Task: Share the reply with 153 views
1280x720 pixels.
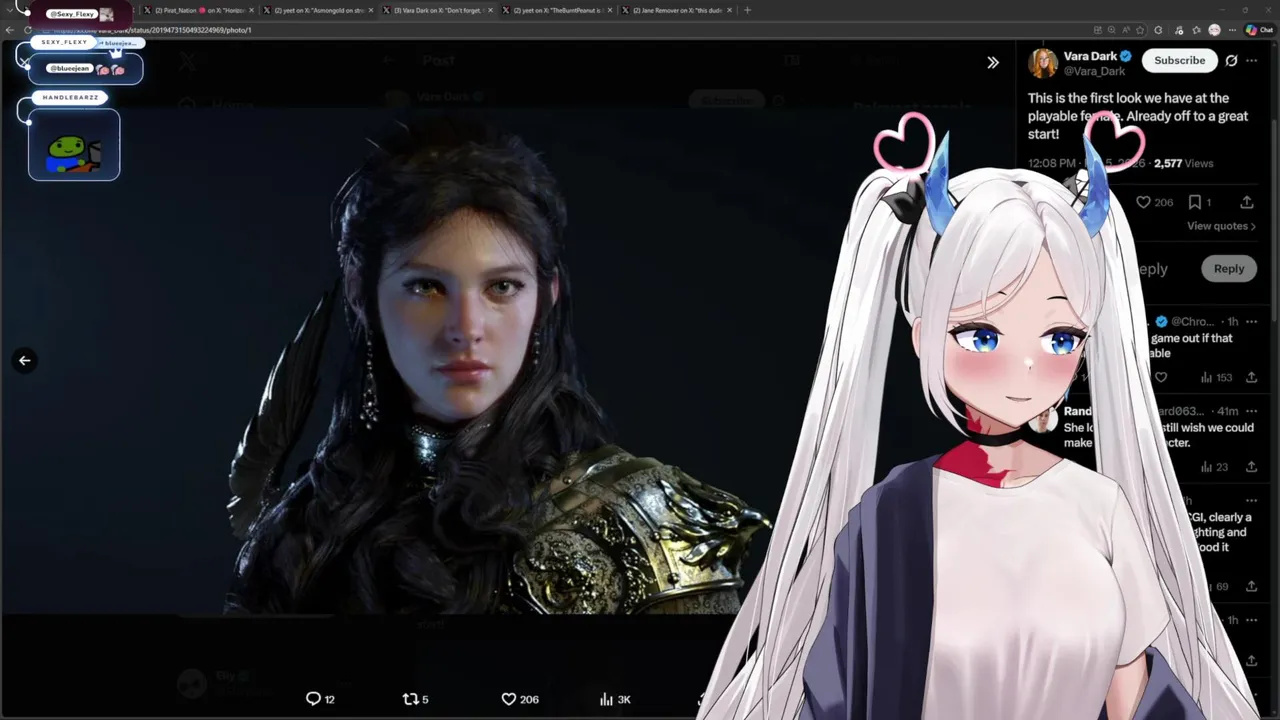Action: [1251, 378]
